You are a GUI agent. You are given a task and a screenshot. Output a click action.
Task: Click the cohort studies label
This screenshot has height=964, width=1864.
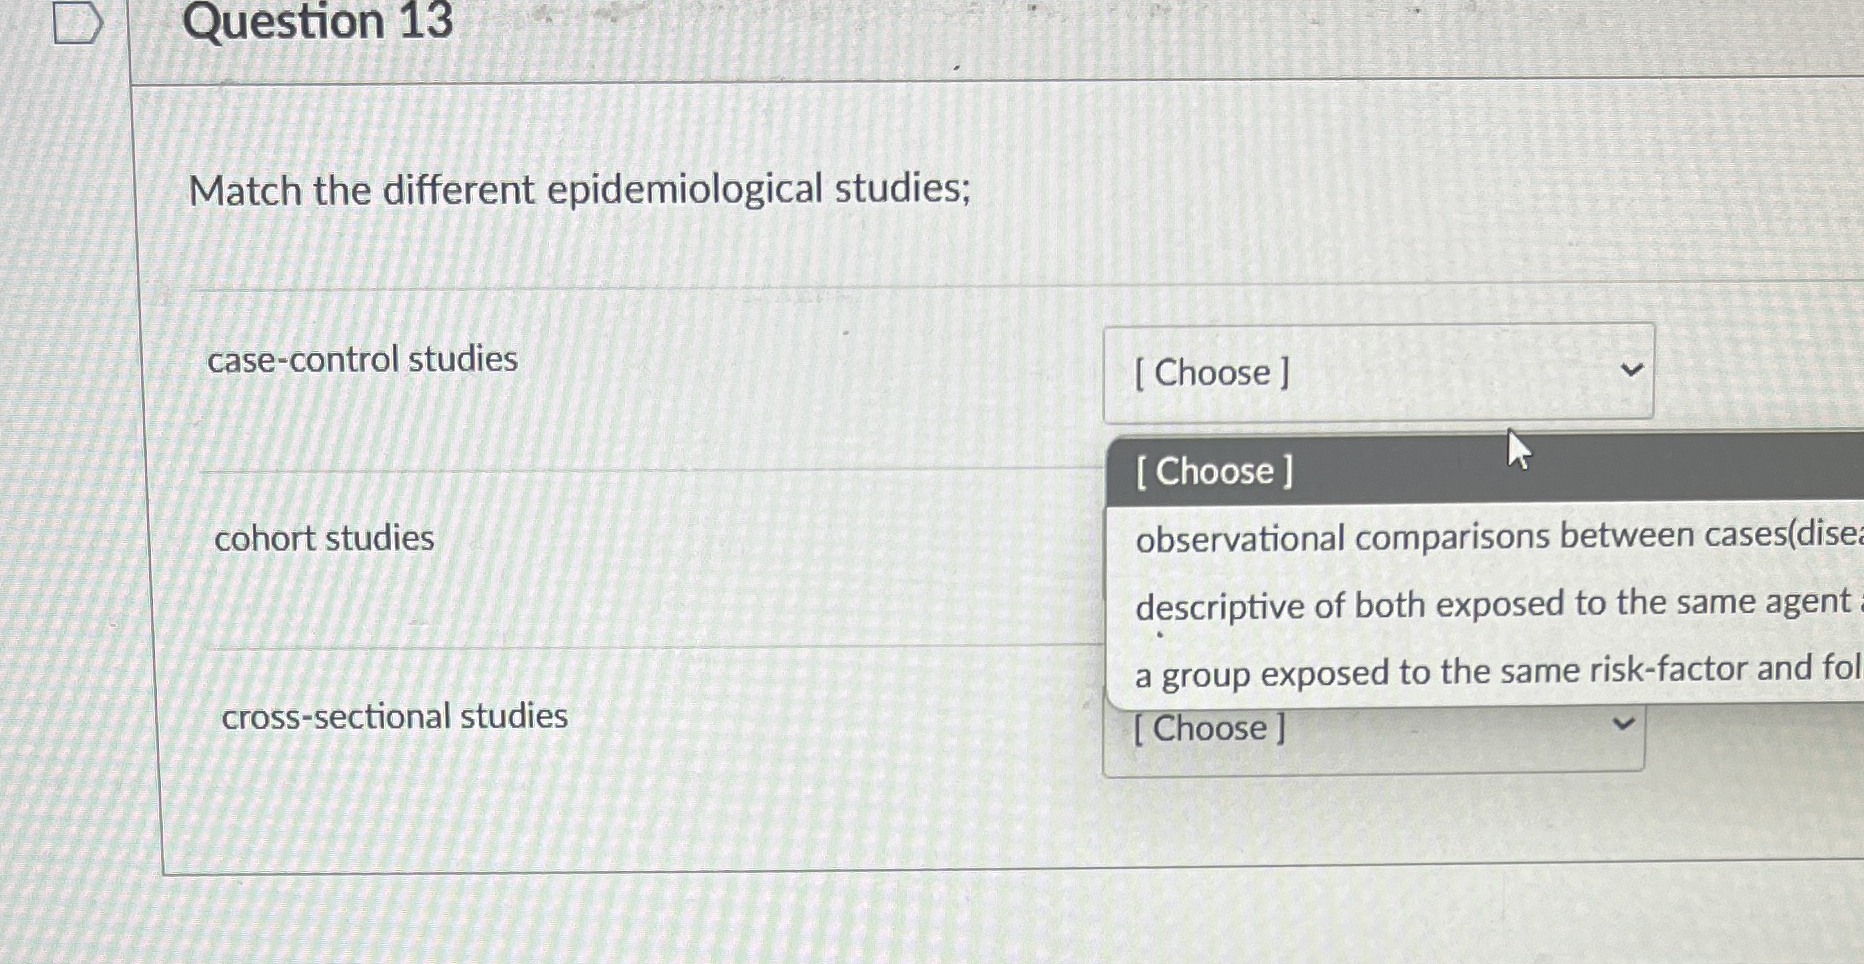[324, 538]
